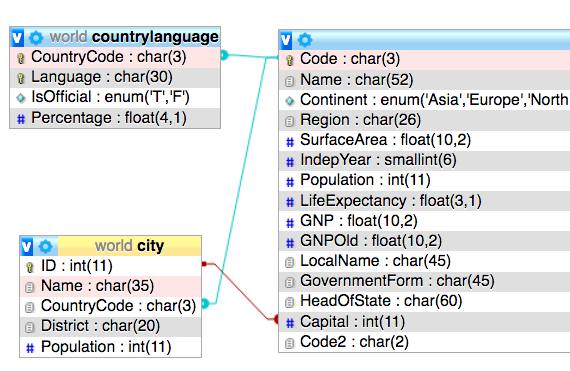Viewport: 570px width, 371px height.
Task: Click the red relation endpoint at Capital
Action: coord(276,319)
